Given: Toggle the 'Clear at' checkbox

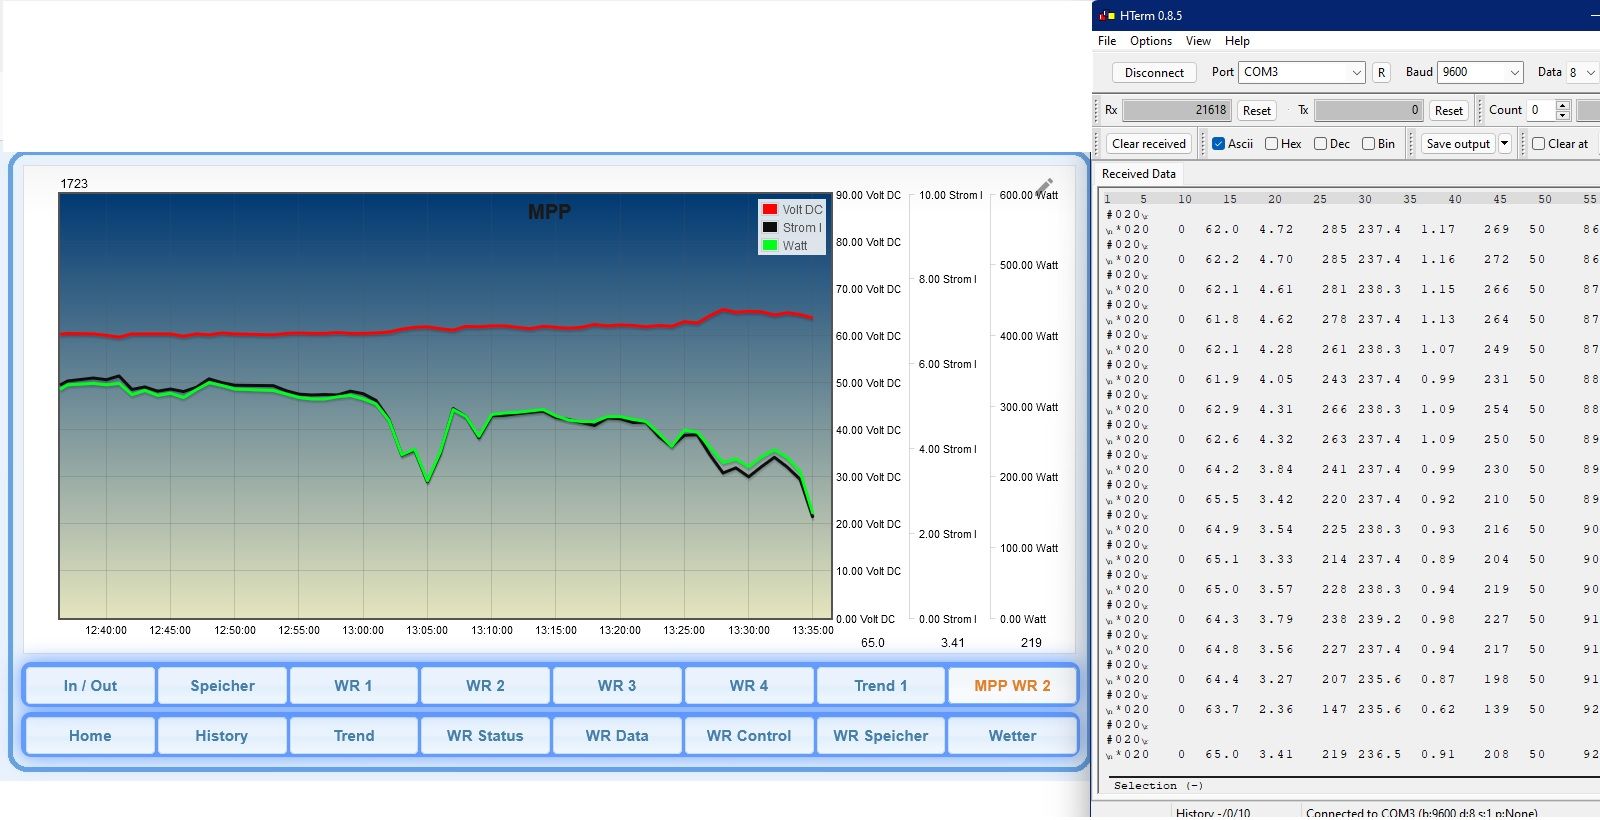Looking at the screenshot, I should click(x=1539, y=144).
